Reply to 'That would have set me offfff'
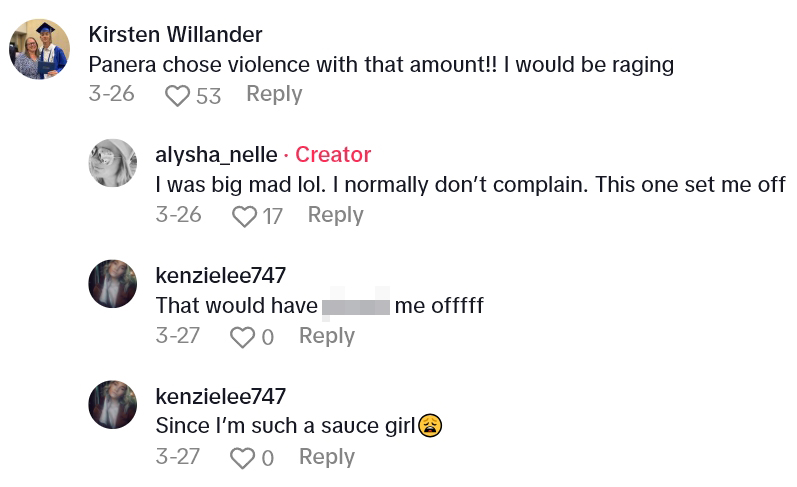 click(327, 336)
